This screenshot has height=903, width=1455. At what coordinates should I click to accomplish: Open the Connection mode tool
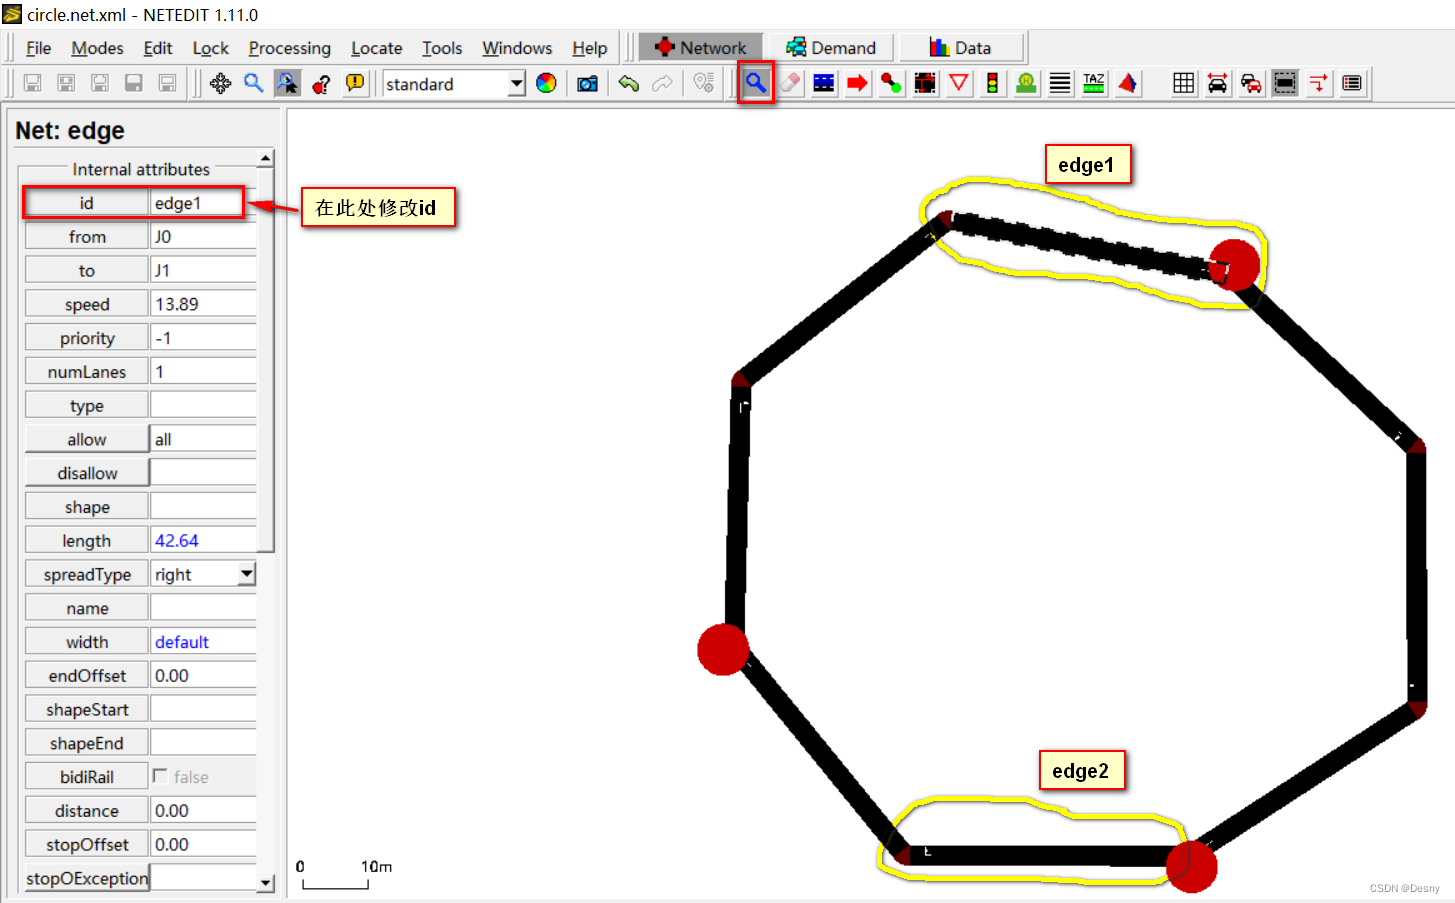pos(925,83)
